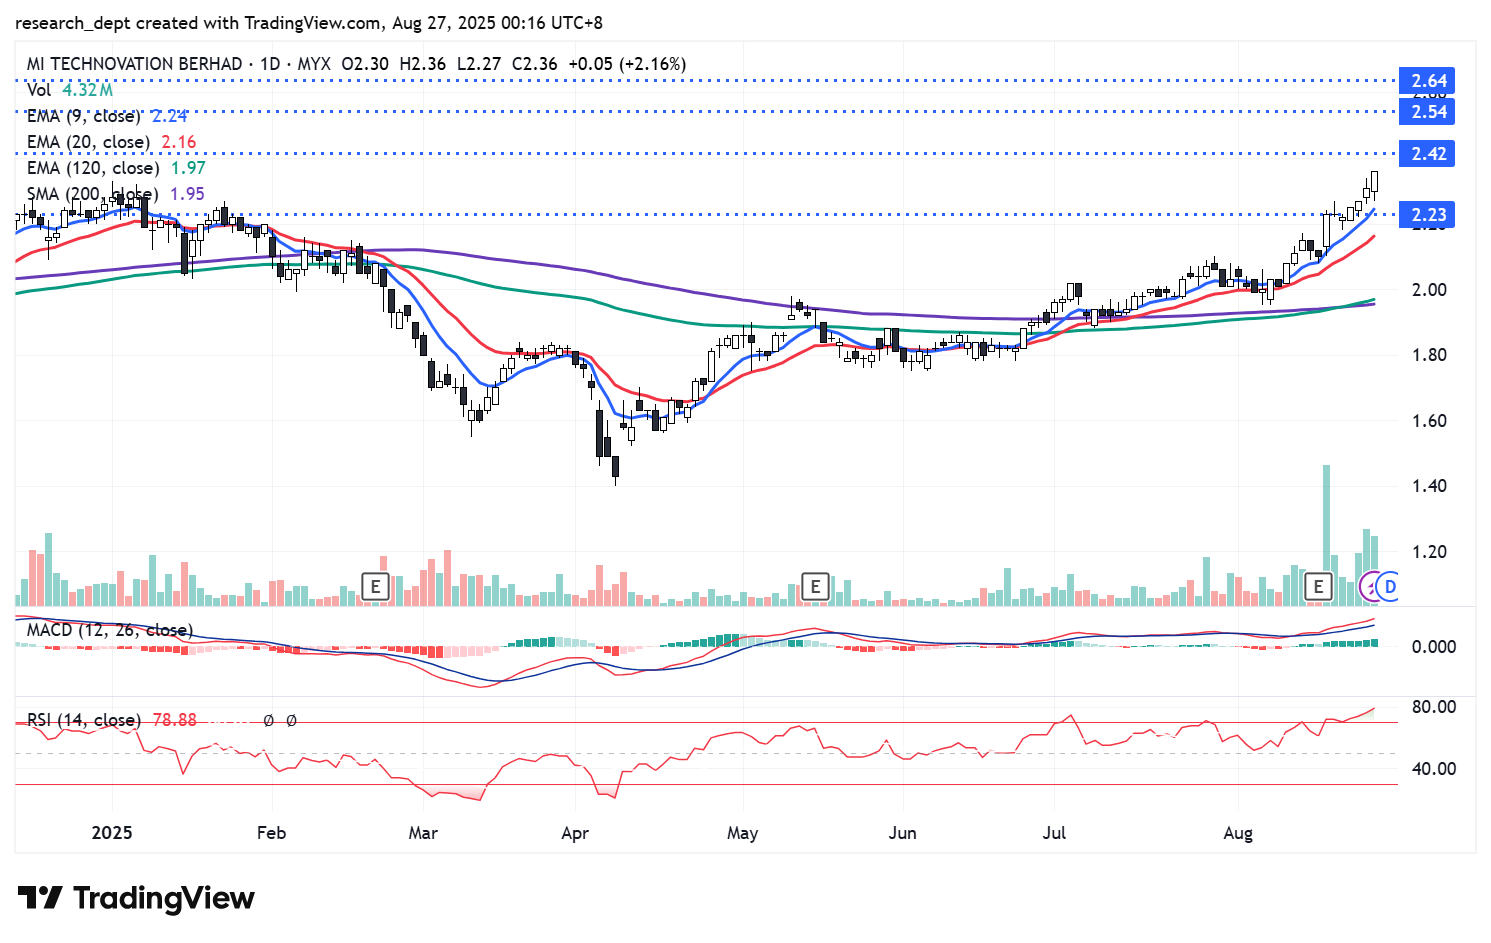
Task: Click the earnings E marker near February
Action: 375,587
